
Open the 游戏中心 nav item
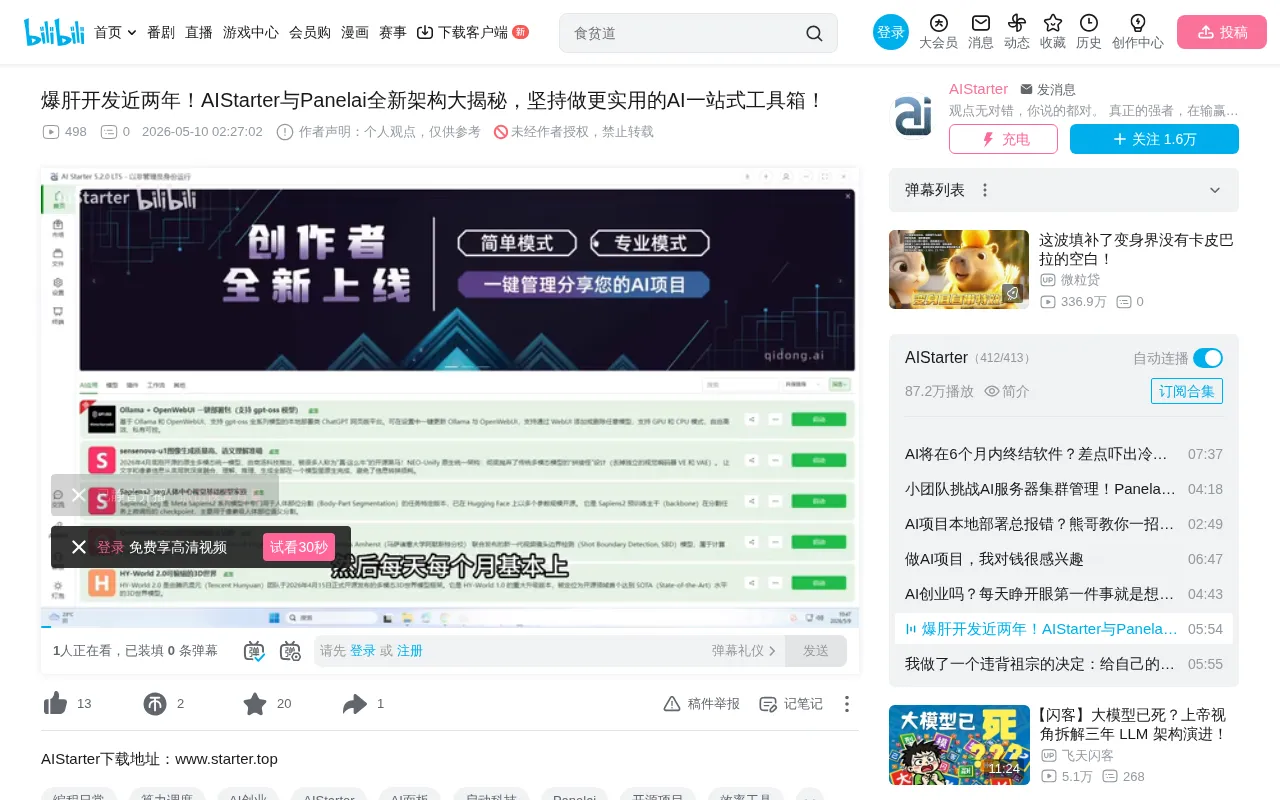tap(251, 32)
